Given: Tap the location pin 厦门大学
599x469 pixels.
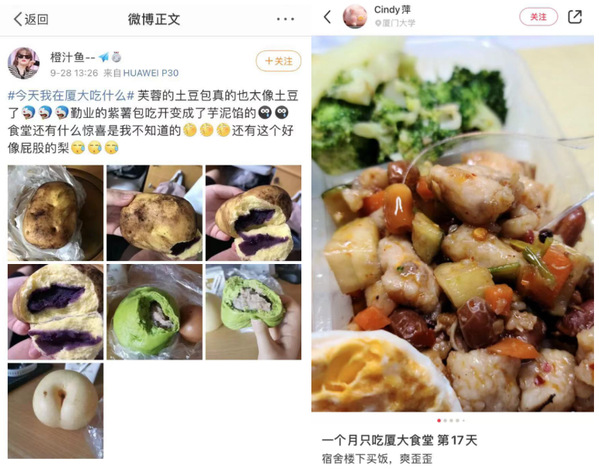Looking at the screenshot, I should pos(395,23).
